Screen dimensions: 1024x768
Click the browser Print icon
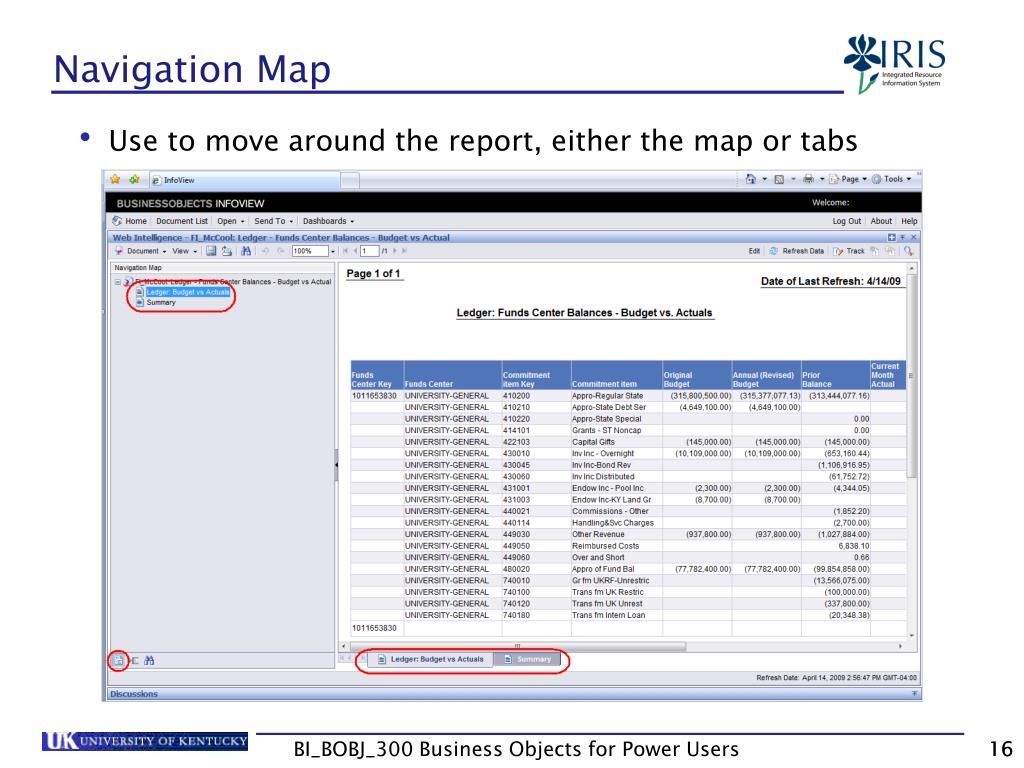tap(808, 179)
